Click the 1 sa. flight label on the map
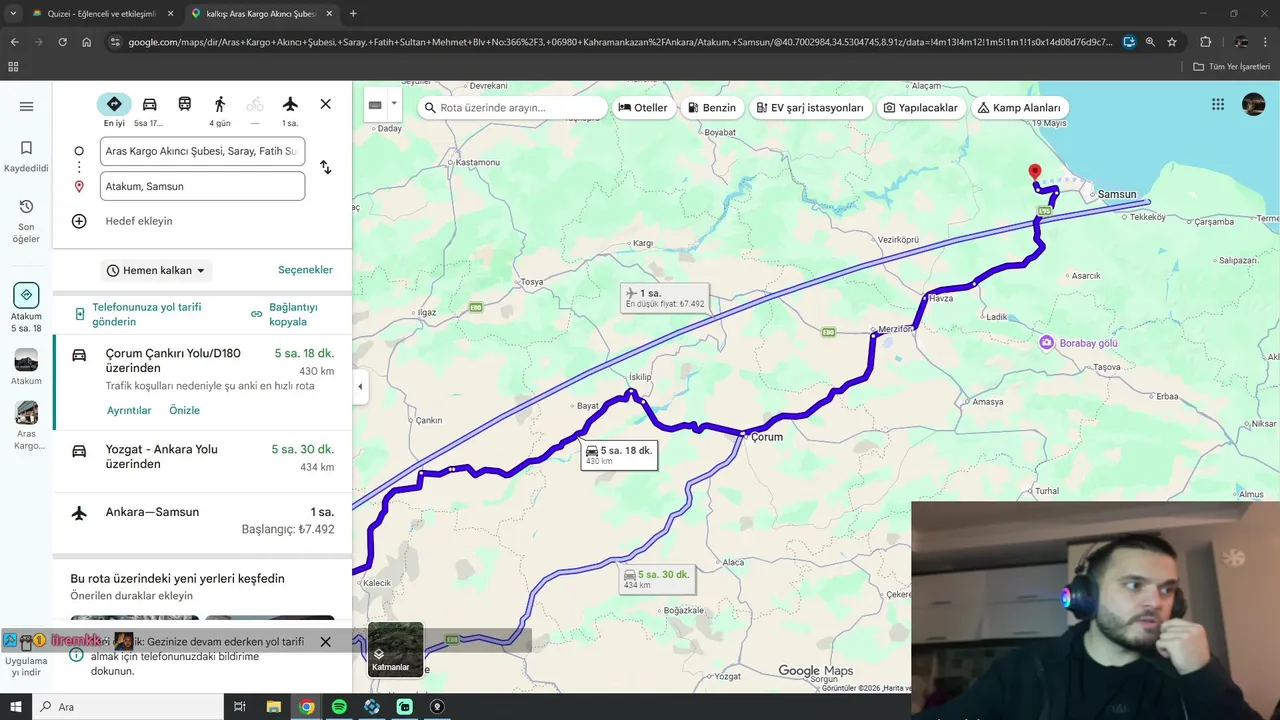 click(665, 297)
